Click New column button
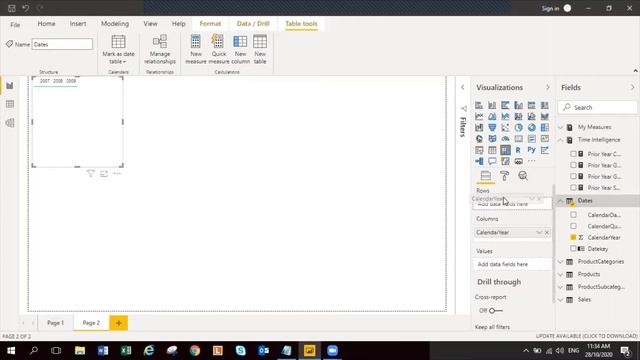 coord(240,49)
